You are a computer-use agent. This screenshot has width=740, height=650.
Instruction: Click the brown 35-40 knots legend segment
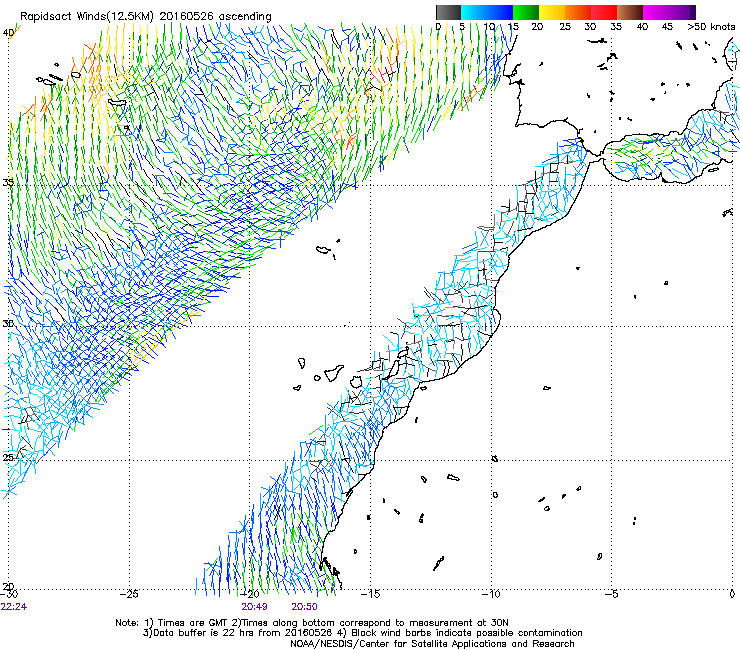pos(630,12)
